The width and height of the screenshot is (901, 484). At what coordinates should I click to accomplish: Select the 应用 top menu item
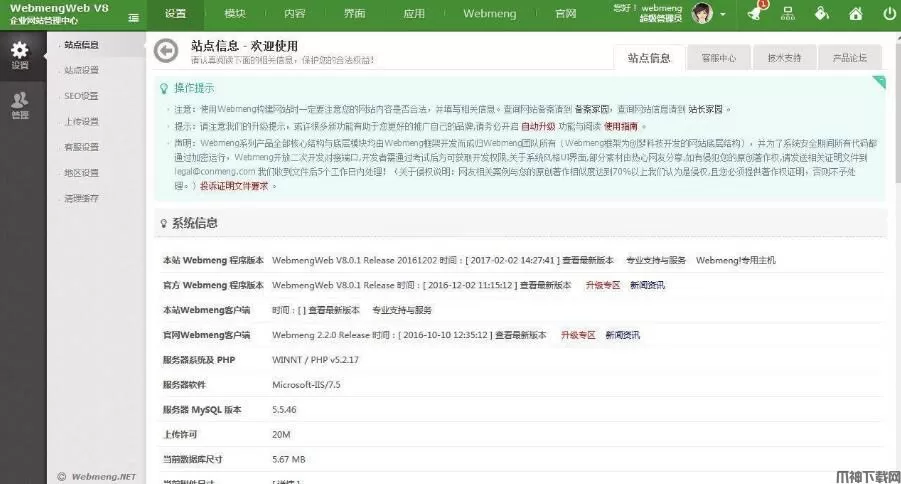pos(414,14)
